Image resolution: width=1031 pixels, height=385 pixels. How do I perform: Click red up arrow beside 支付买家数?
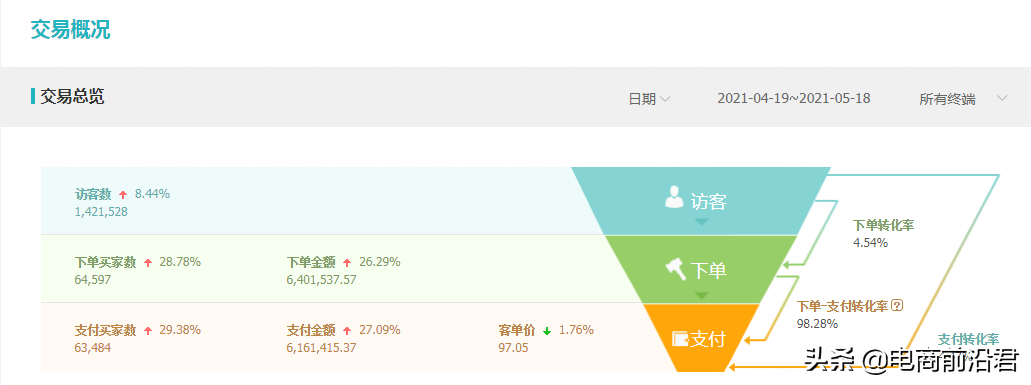[x=148, y=330]
